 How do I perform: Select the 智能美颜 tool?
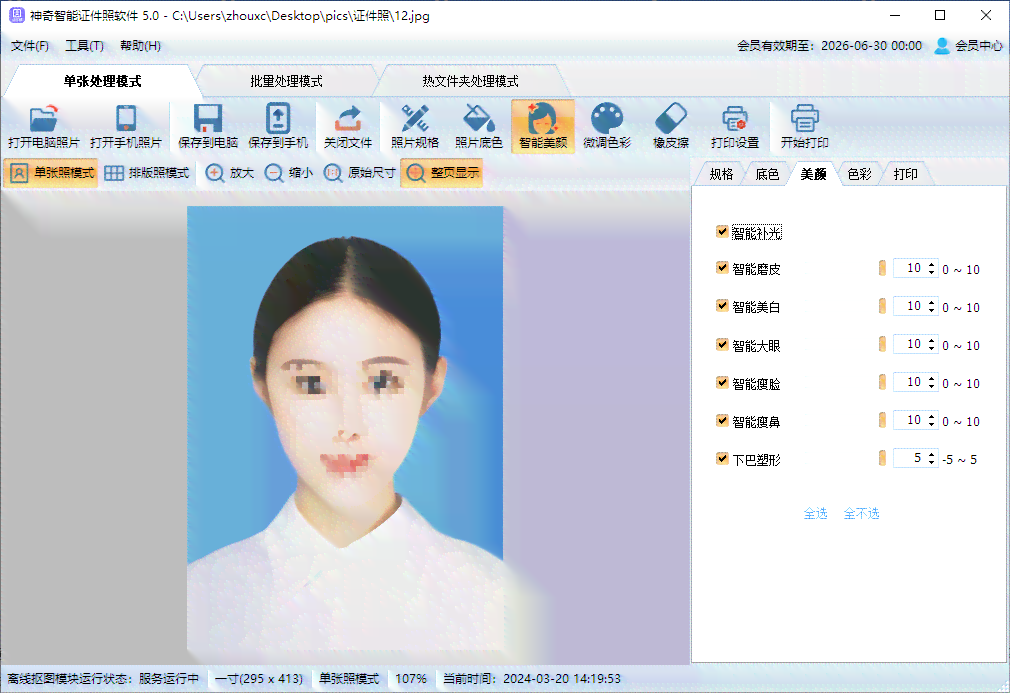coord(543,126)
